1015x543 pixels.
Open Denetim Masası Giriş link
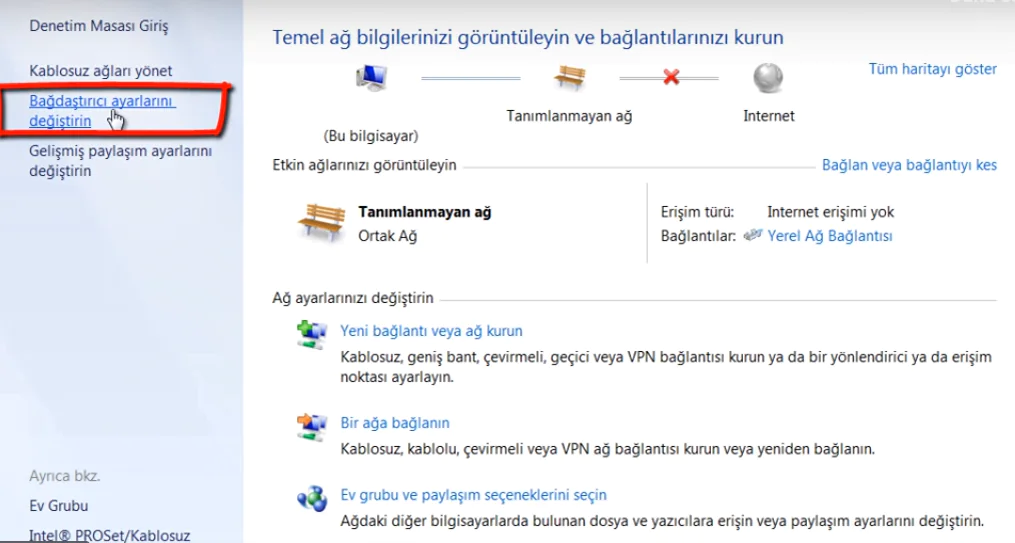(x=98, y=27)
